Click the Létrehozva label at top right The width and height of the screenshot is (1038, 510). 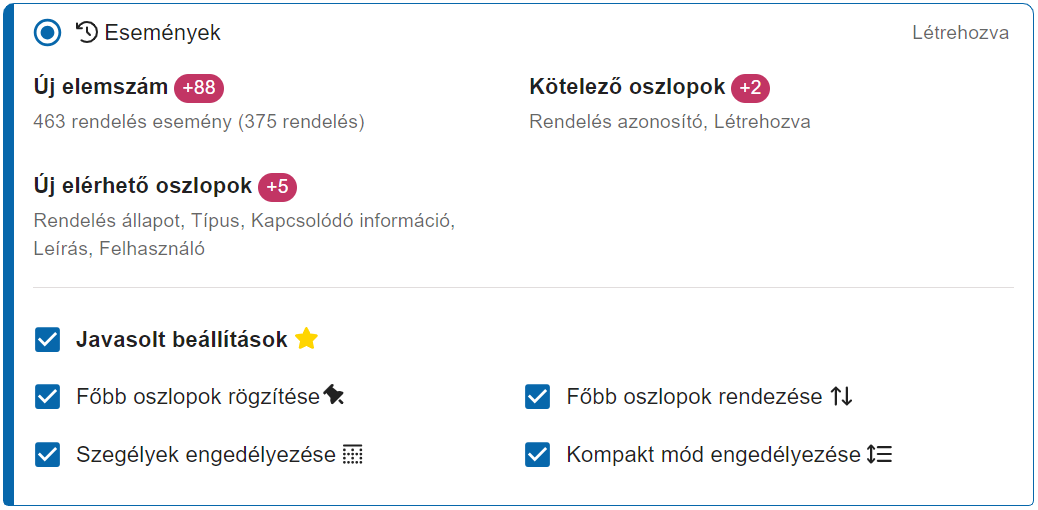tap(961, 32)
